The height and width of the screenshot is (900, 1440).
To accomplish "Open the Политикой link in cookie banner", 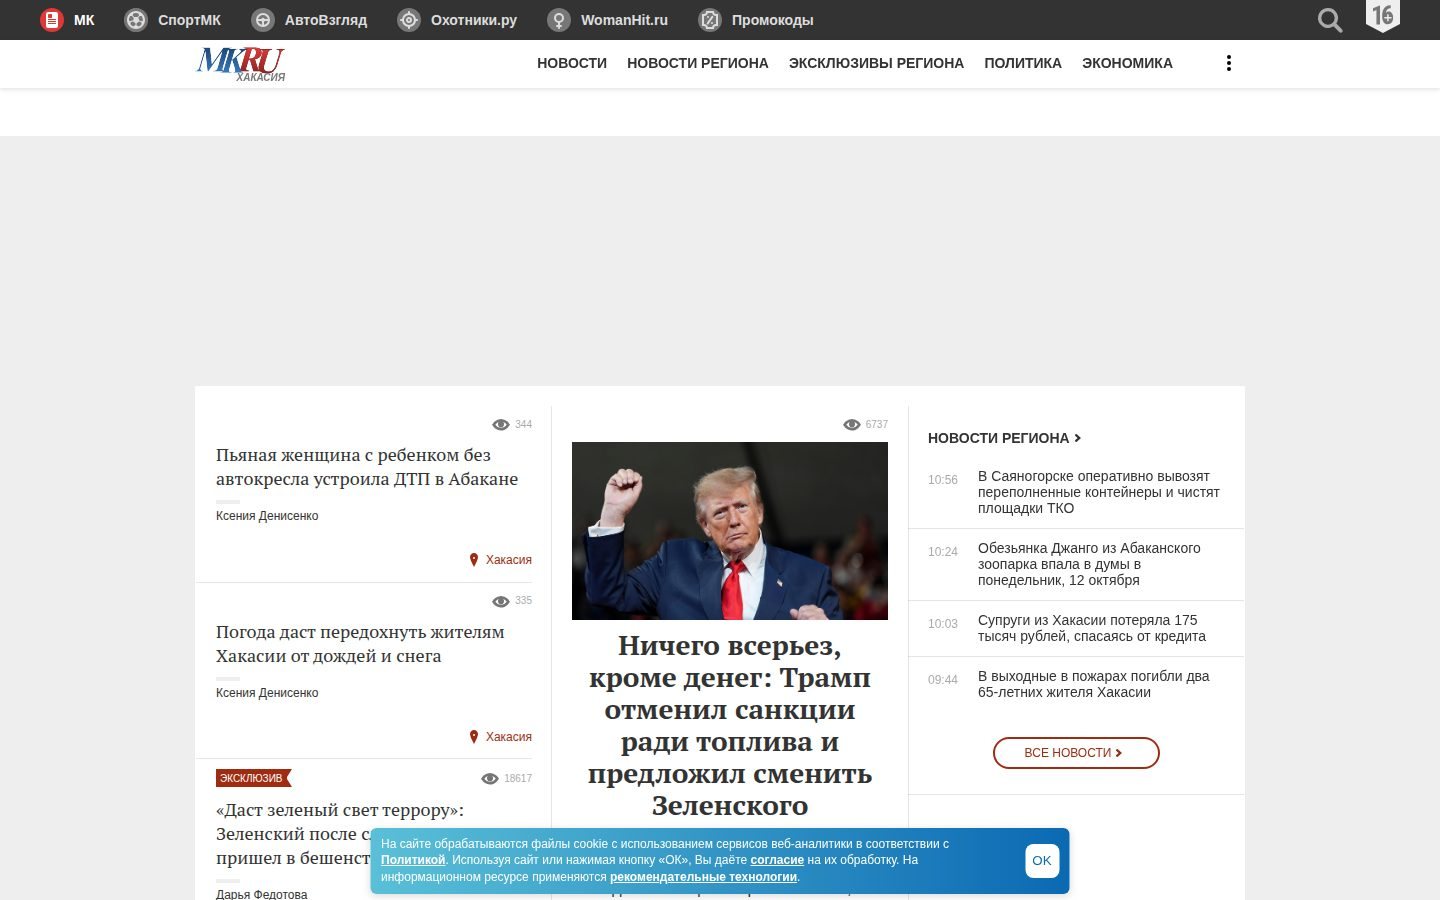I will 413,860.
